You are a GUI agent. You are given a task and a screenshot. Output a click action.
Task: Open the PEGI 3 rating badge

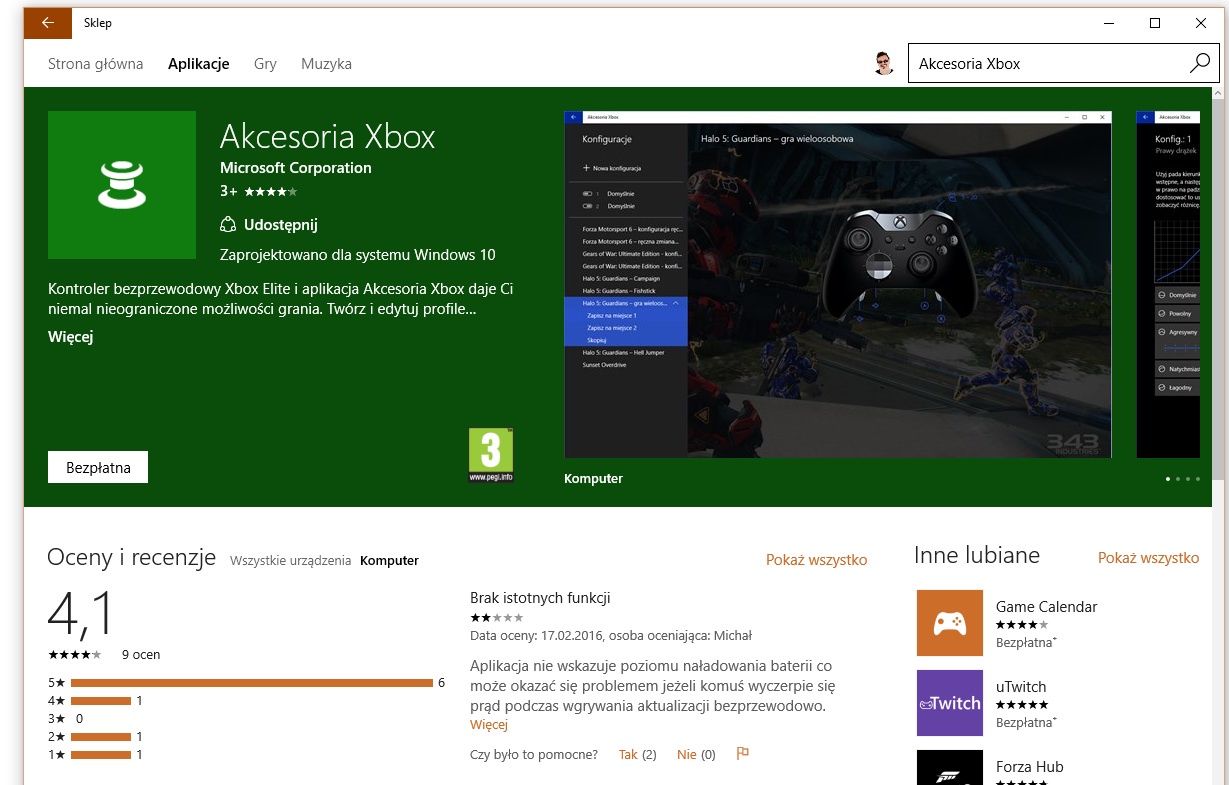[x=490, y=455]
